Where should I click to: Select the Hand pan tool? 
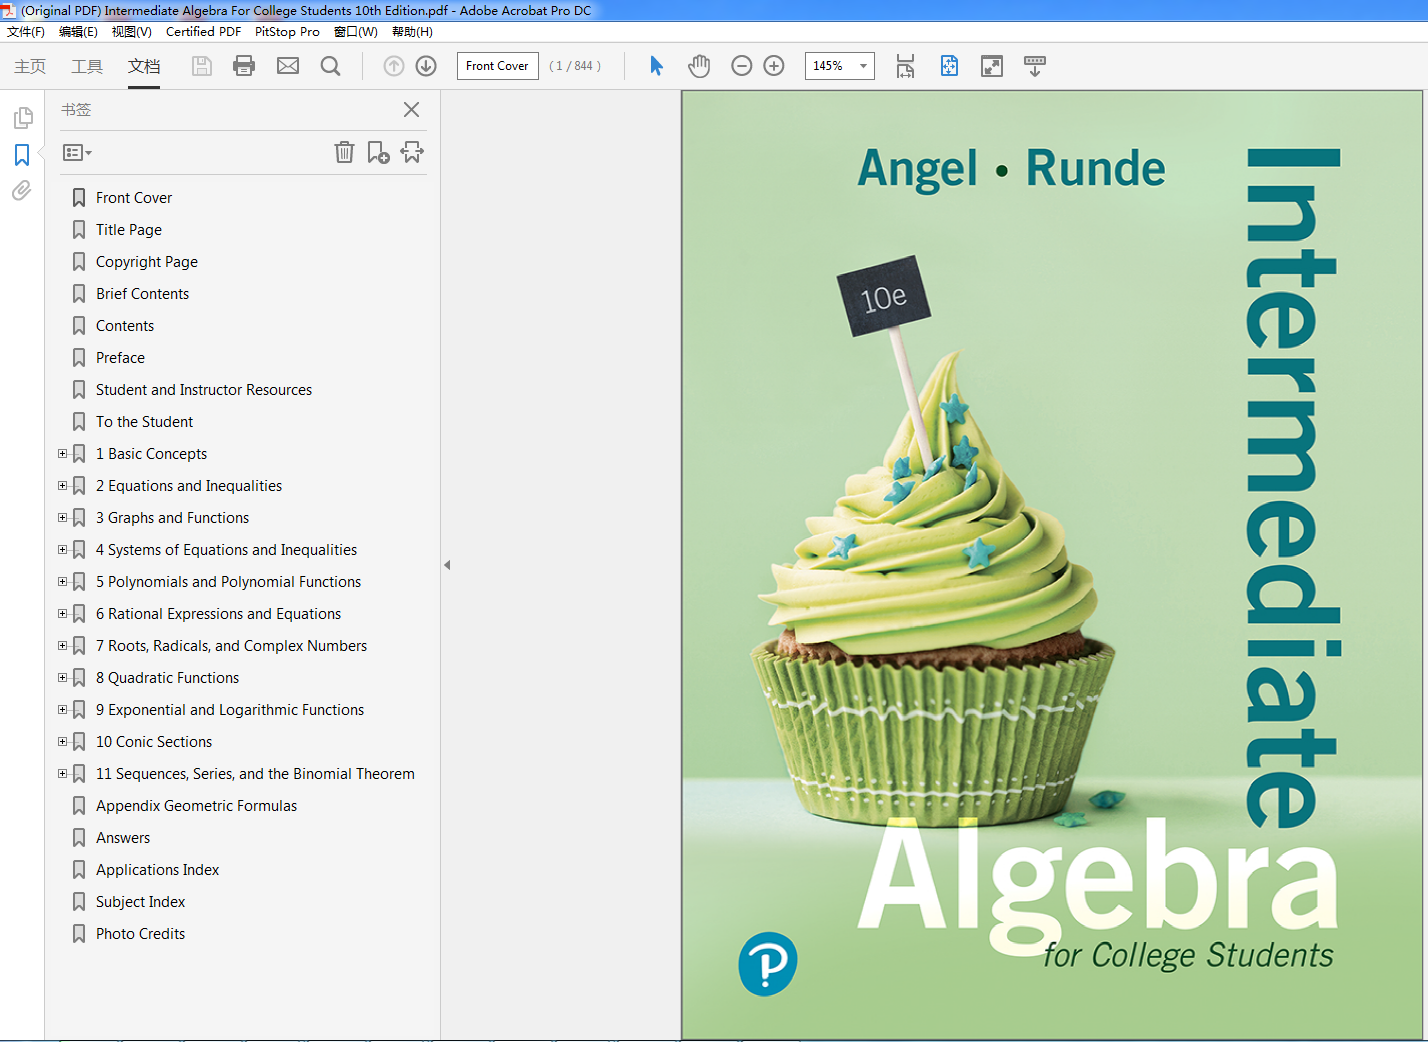pyautogui.click(x=699, y=66)
